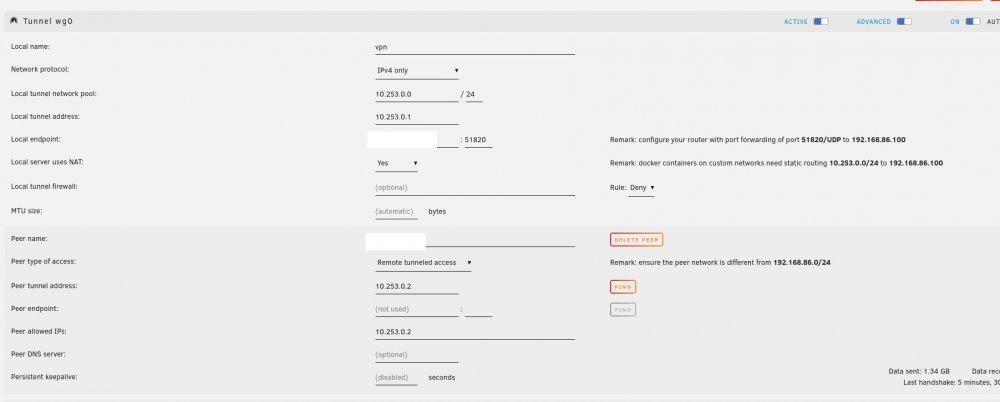Toggle the ON switch at top right
Viewport: 1000px width, 402px height.
pos(973,22)
